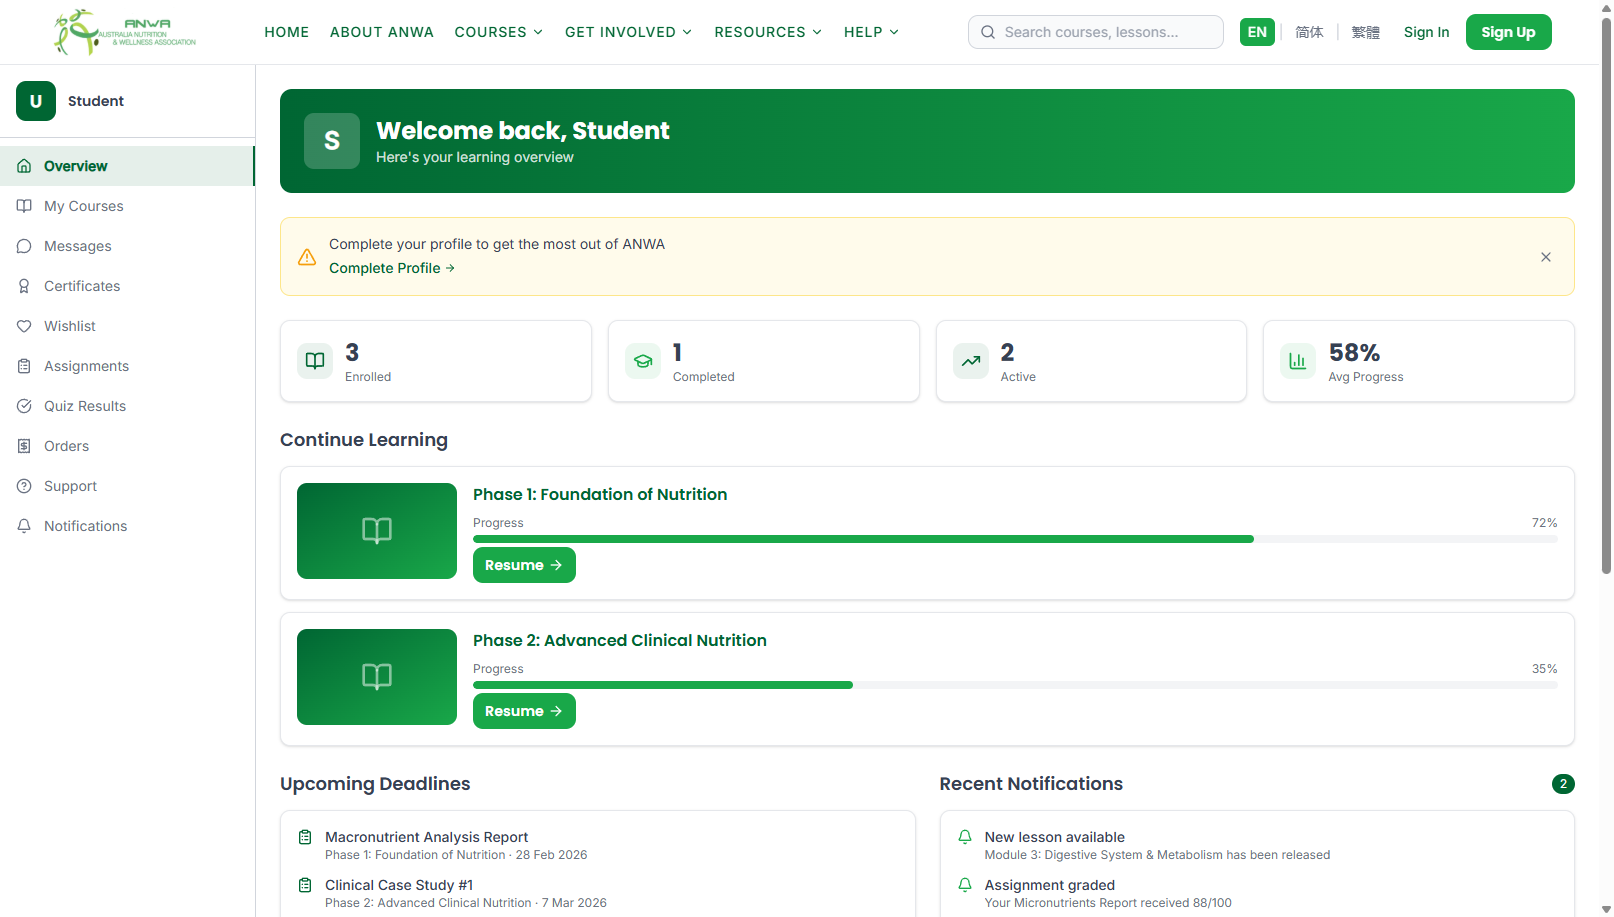
Task: Open Notifications via the bell icon
Action: 25,526
